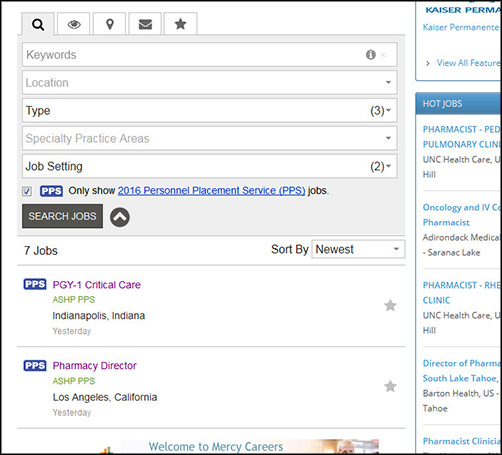Open the Sort By Newest dropdown
The image size is (502, 455).
tap(358, 249)
